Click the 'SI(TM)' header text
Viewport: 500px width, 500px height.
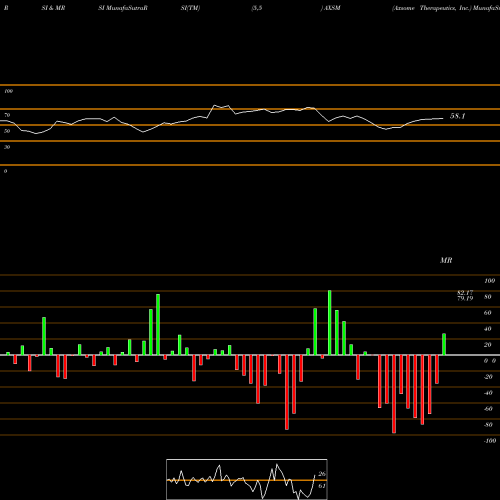(190, 8)
